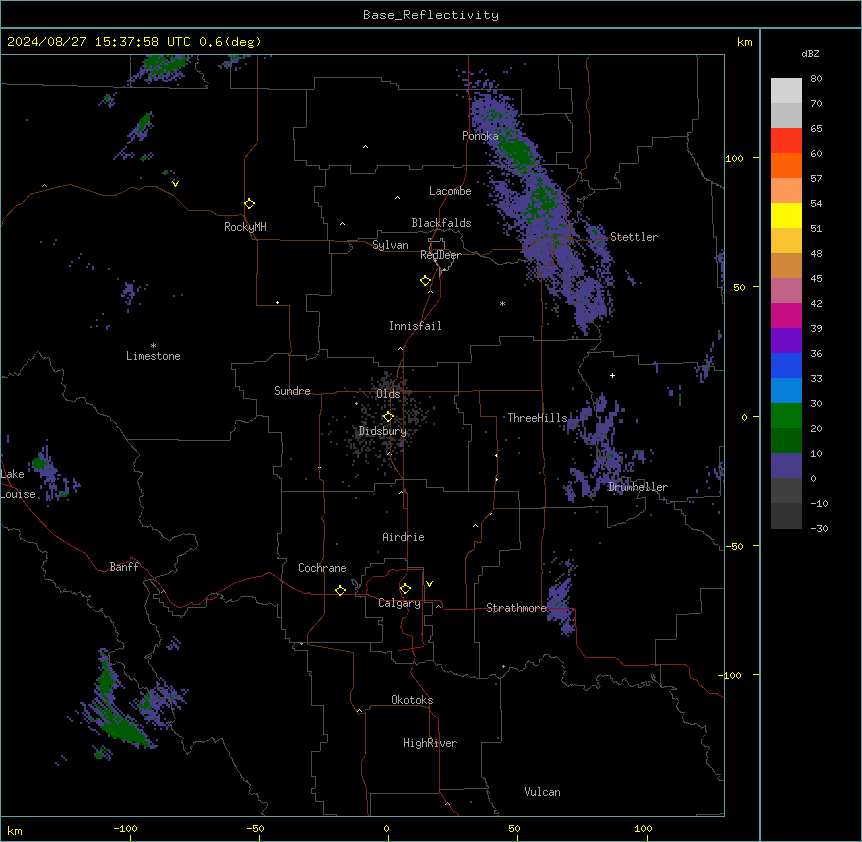Image resolution: width=862 pixels, height=842 pixels.
Task: Click the asterisk marker above Limestone
Action: point(153,345)
